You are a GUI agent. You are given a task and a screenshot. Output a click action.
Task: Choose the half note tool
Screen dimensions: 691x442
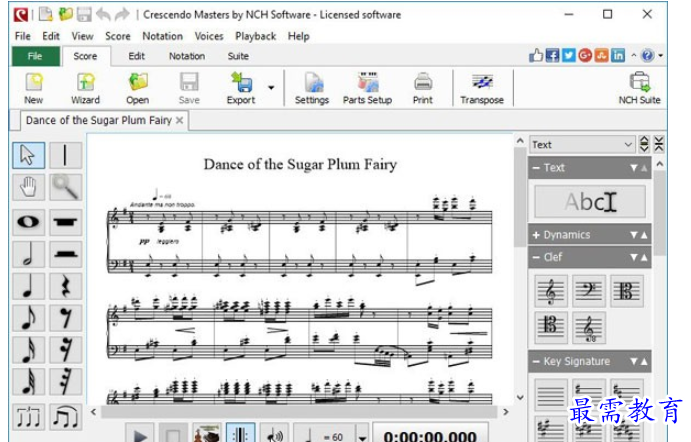click(x=29, y=254)
